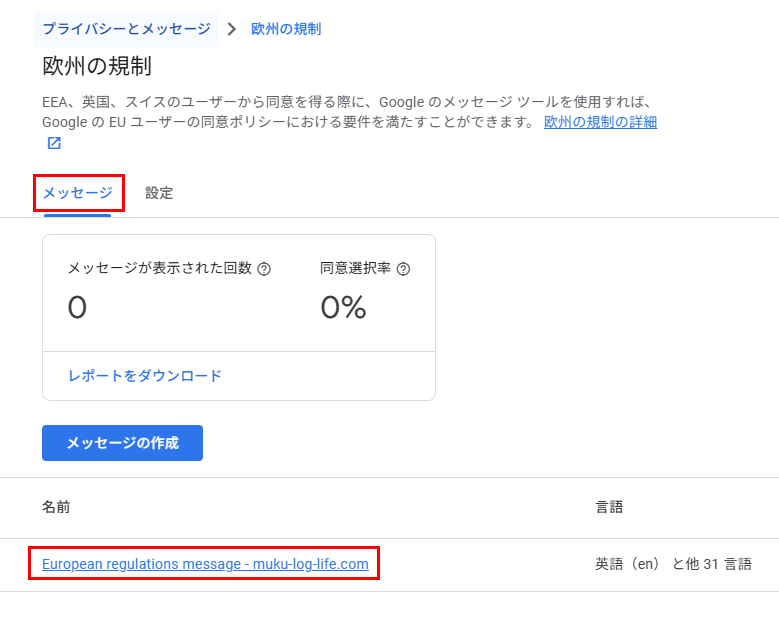Click the breadcrumb chevron separator arrow

pyautogui.click(x=232, y=29)
